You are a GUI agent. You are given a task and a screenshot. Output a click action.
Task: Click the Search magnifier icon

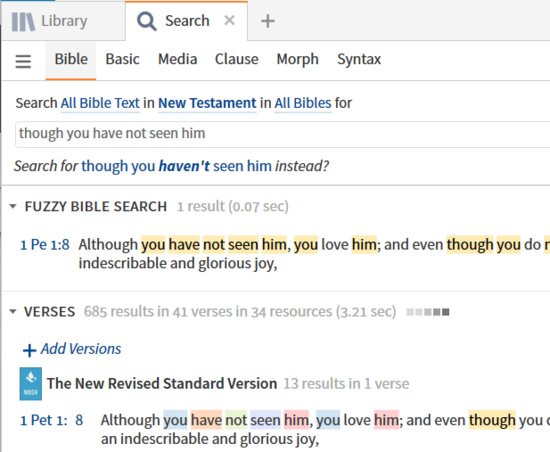(x=147, y=21)
